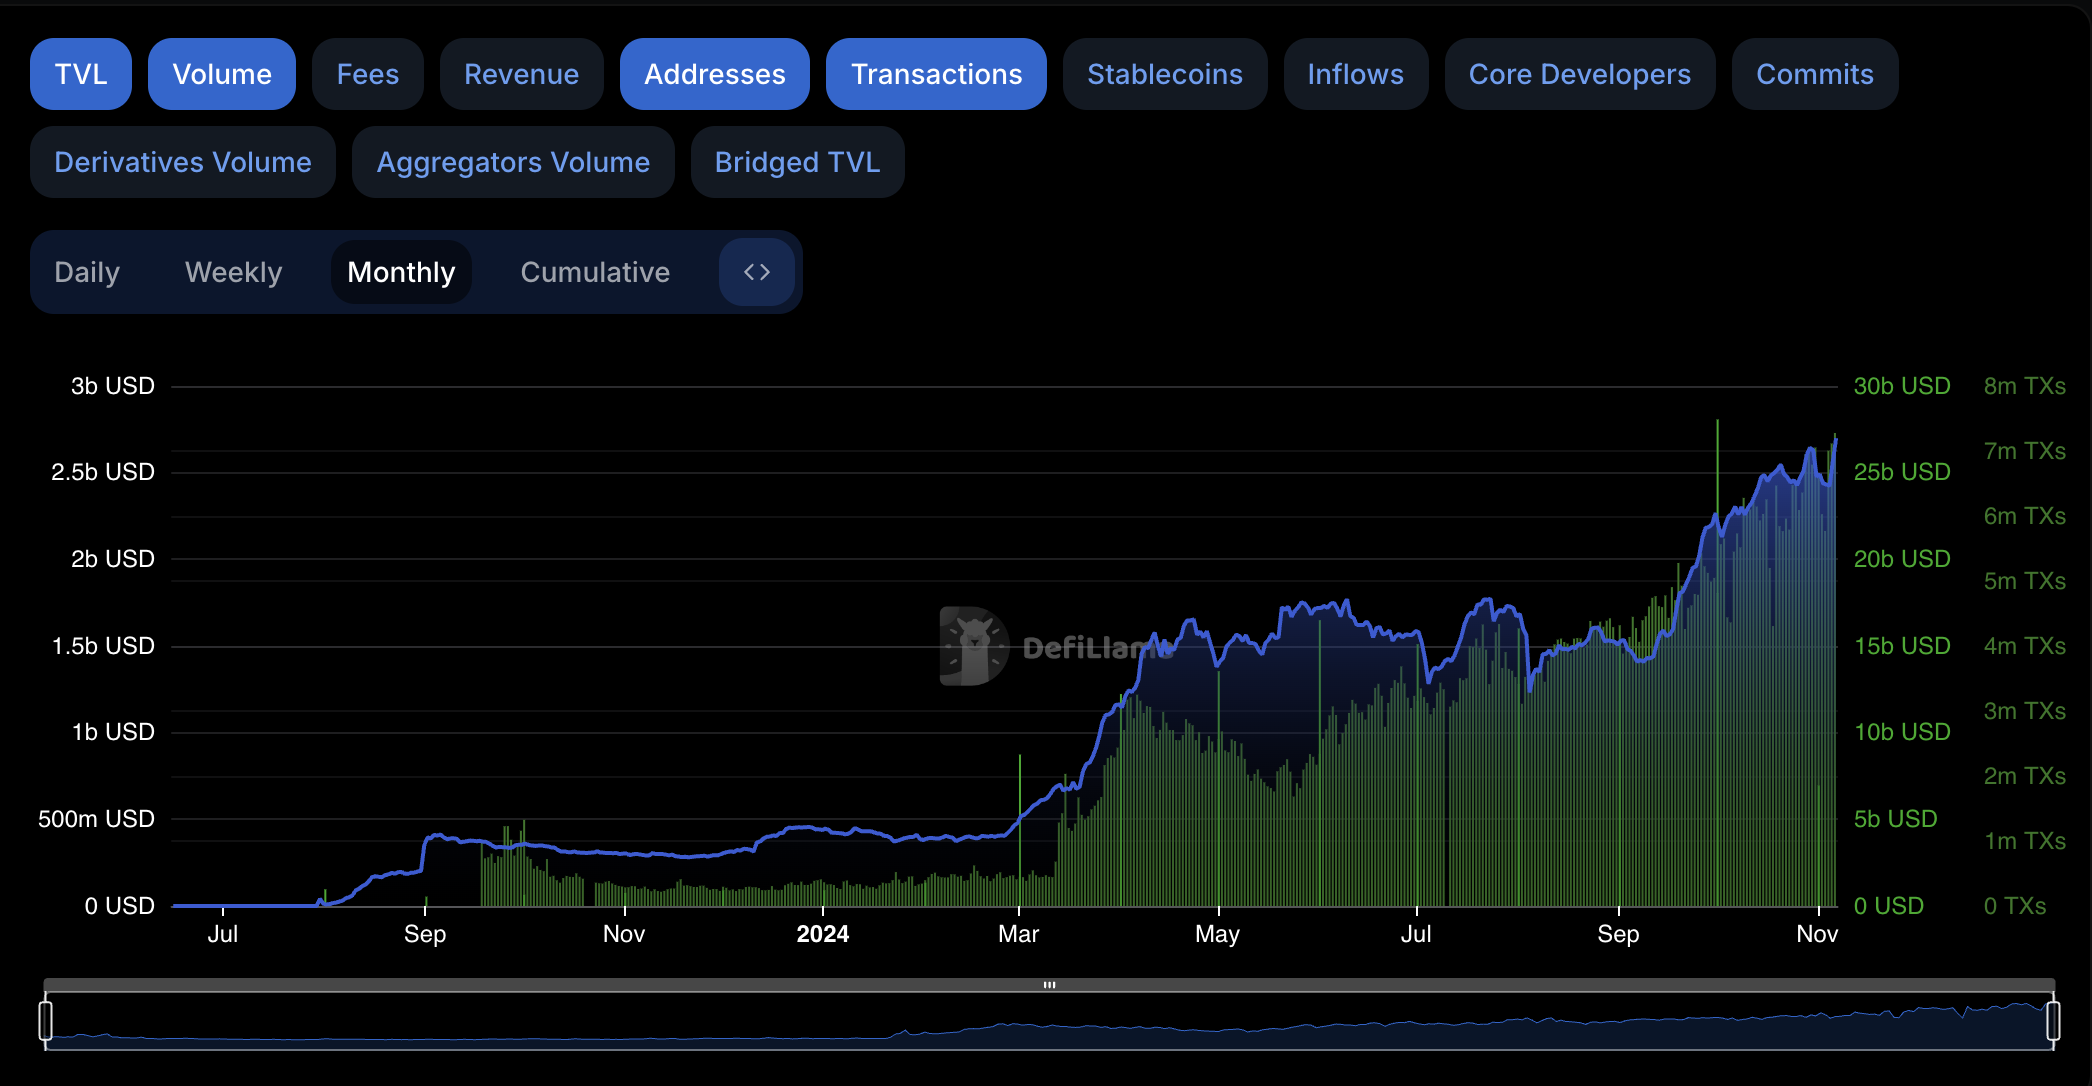Click the '8m TXs' axis label

[x=2025, y=386]
